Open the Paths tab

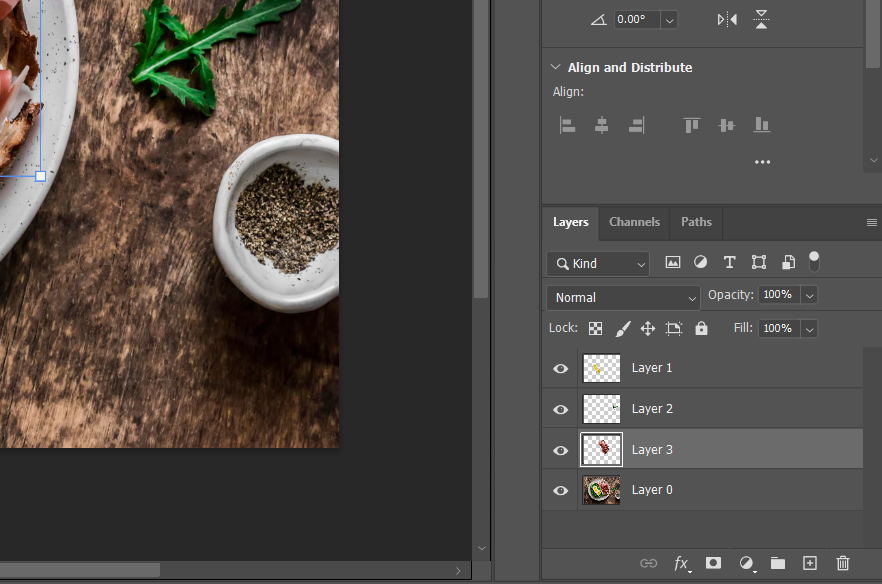coord(695,222)
